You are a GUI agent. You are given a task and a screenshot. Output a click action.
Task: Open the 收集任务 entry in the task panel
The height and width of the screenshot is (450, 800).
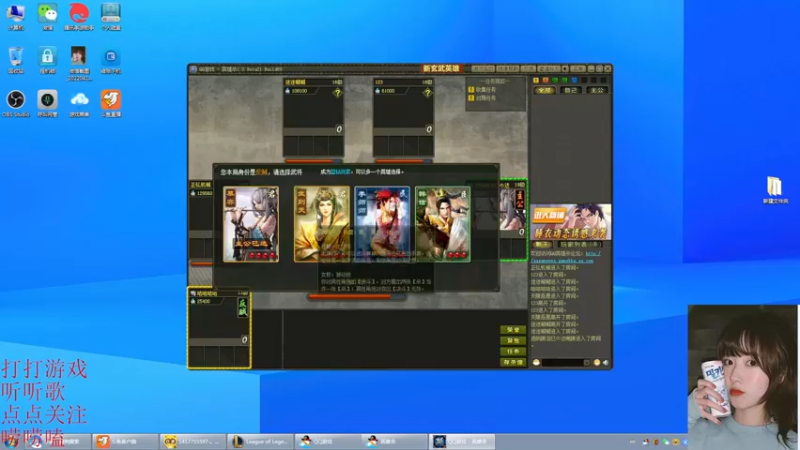(483, 90)
